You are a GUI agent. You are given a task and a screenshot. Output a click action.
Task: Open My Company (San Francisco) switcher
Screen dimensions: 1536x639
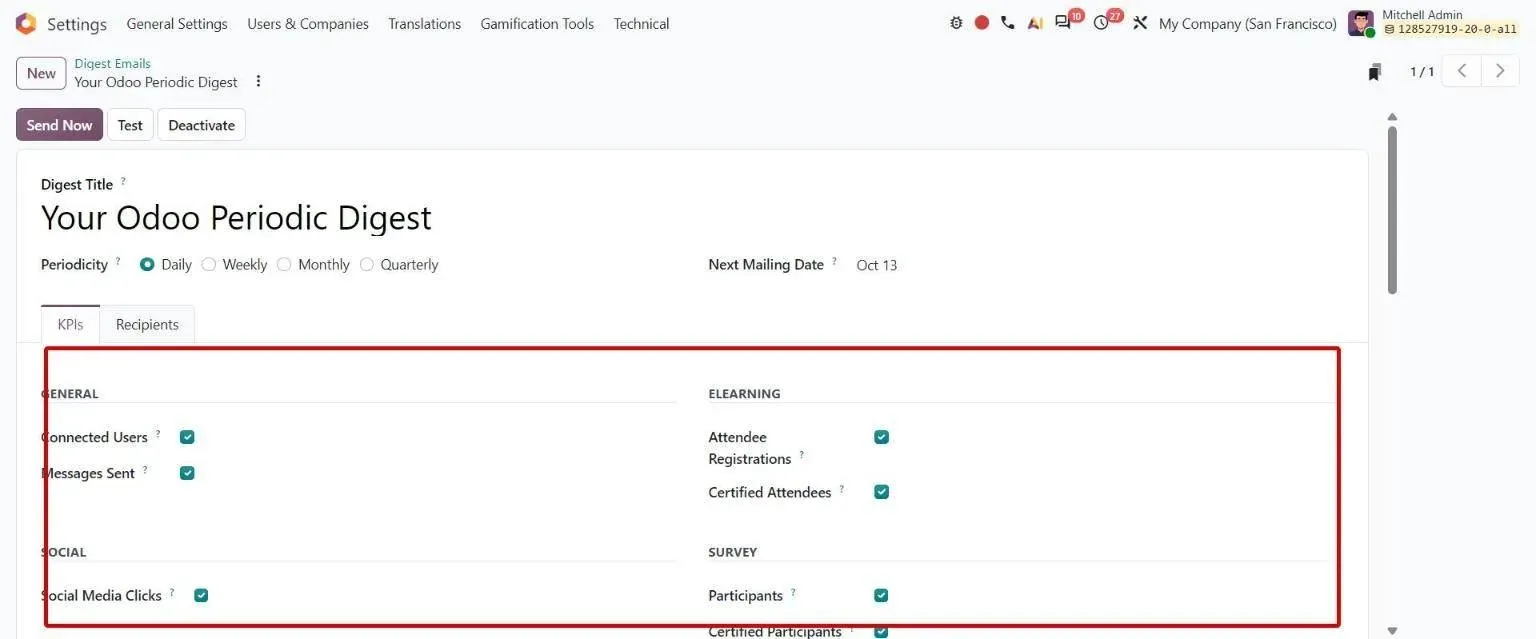click(1247, 24)
